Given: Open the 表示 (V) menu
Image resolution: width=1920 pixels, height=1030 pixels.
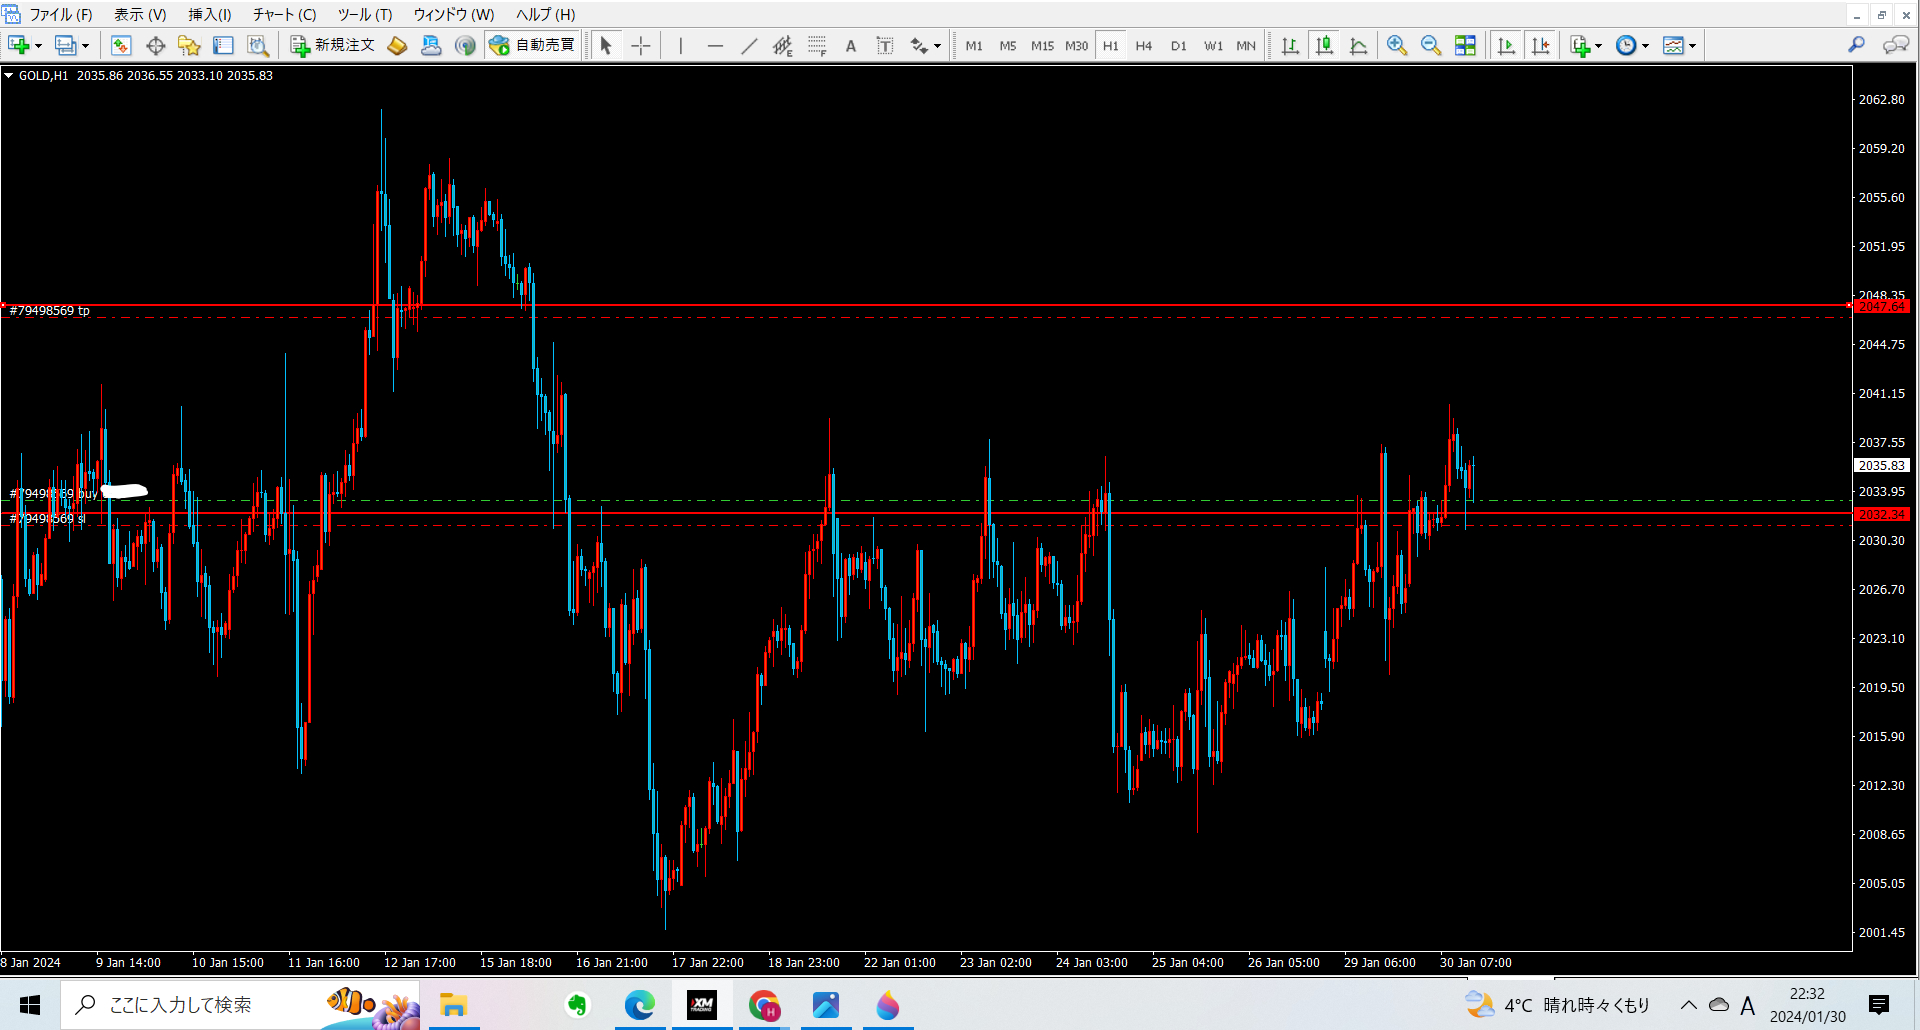Looking at the screenshot, I should click(x=140, y=14).
